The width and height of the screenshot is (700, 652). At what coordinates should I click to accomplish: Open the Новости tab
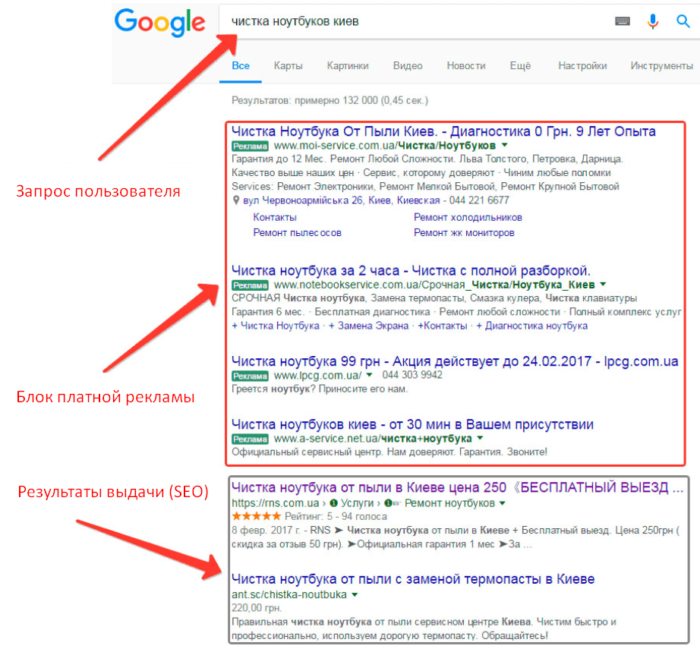point(466,66)
